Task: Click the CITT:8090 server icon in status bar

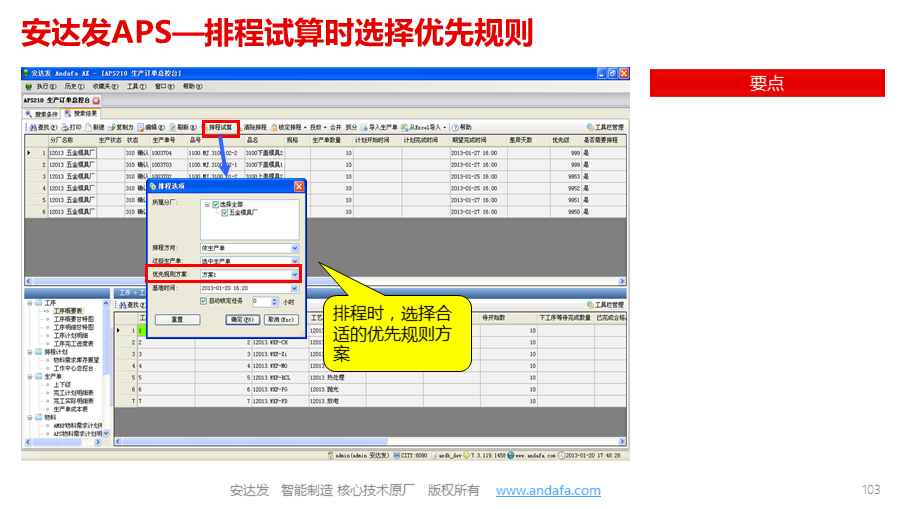Action: pyautogui.click(x=397, y=456)
